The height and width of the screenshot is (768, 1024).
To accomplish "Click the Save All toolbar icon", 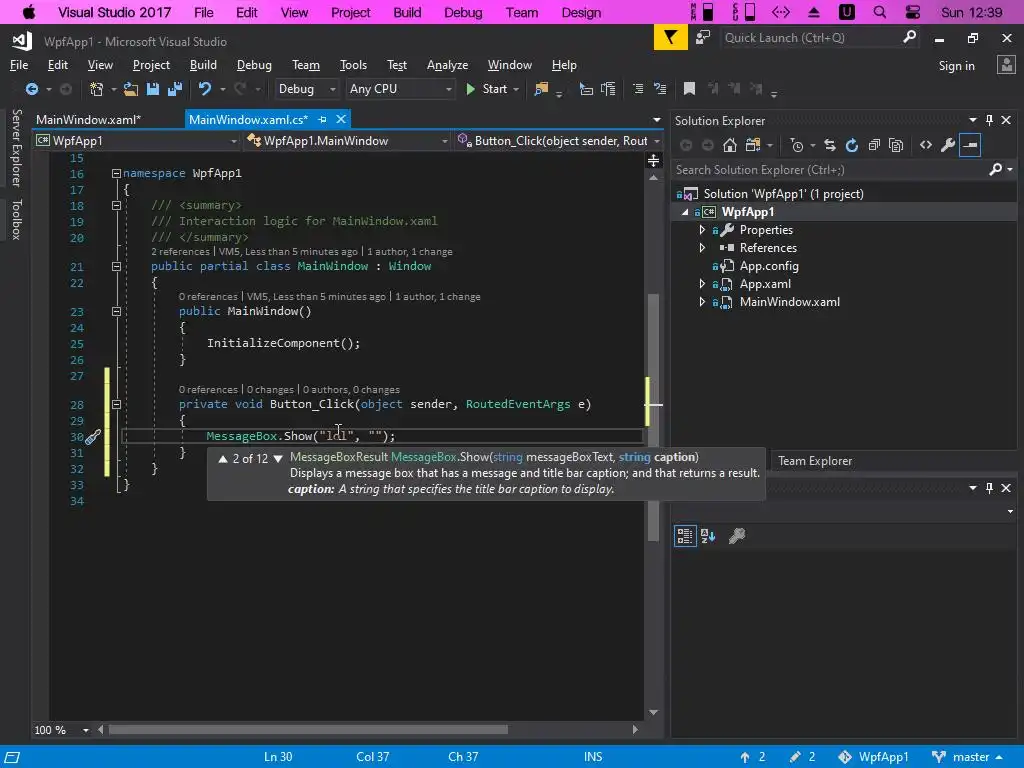I will click(x=174, y=89).
